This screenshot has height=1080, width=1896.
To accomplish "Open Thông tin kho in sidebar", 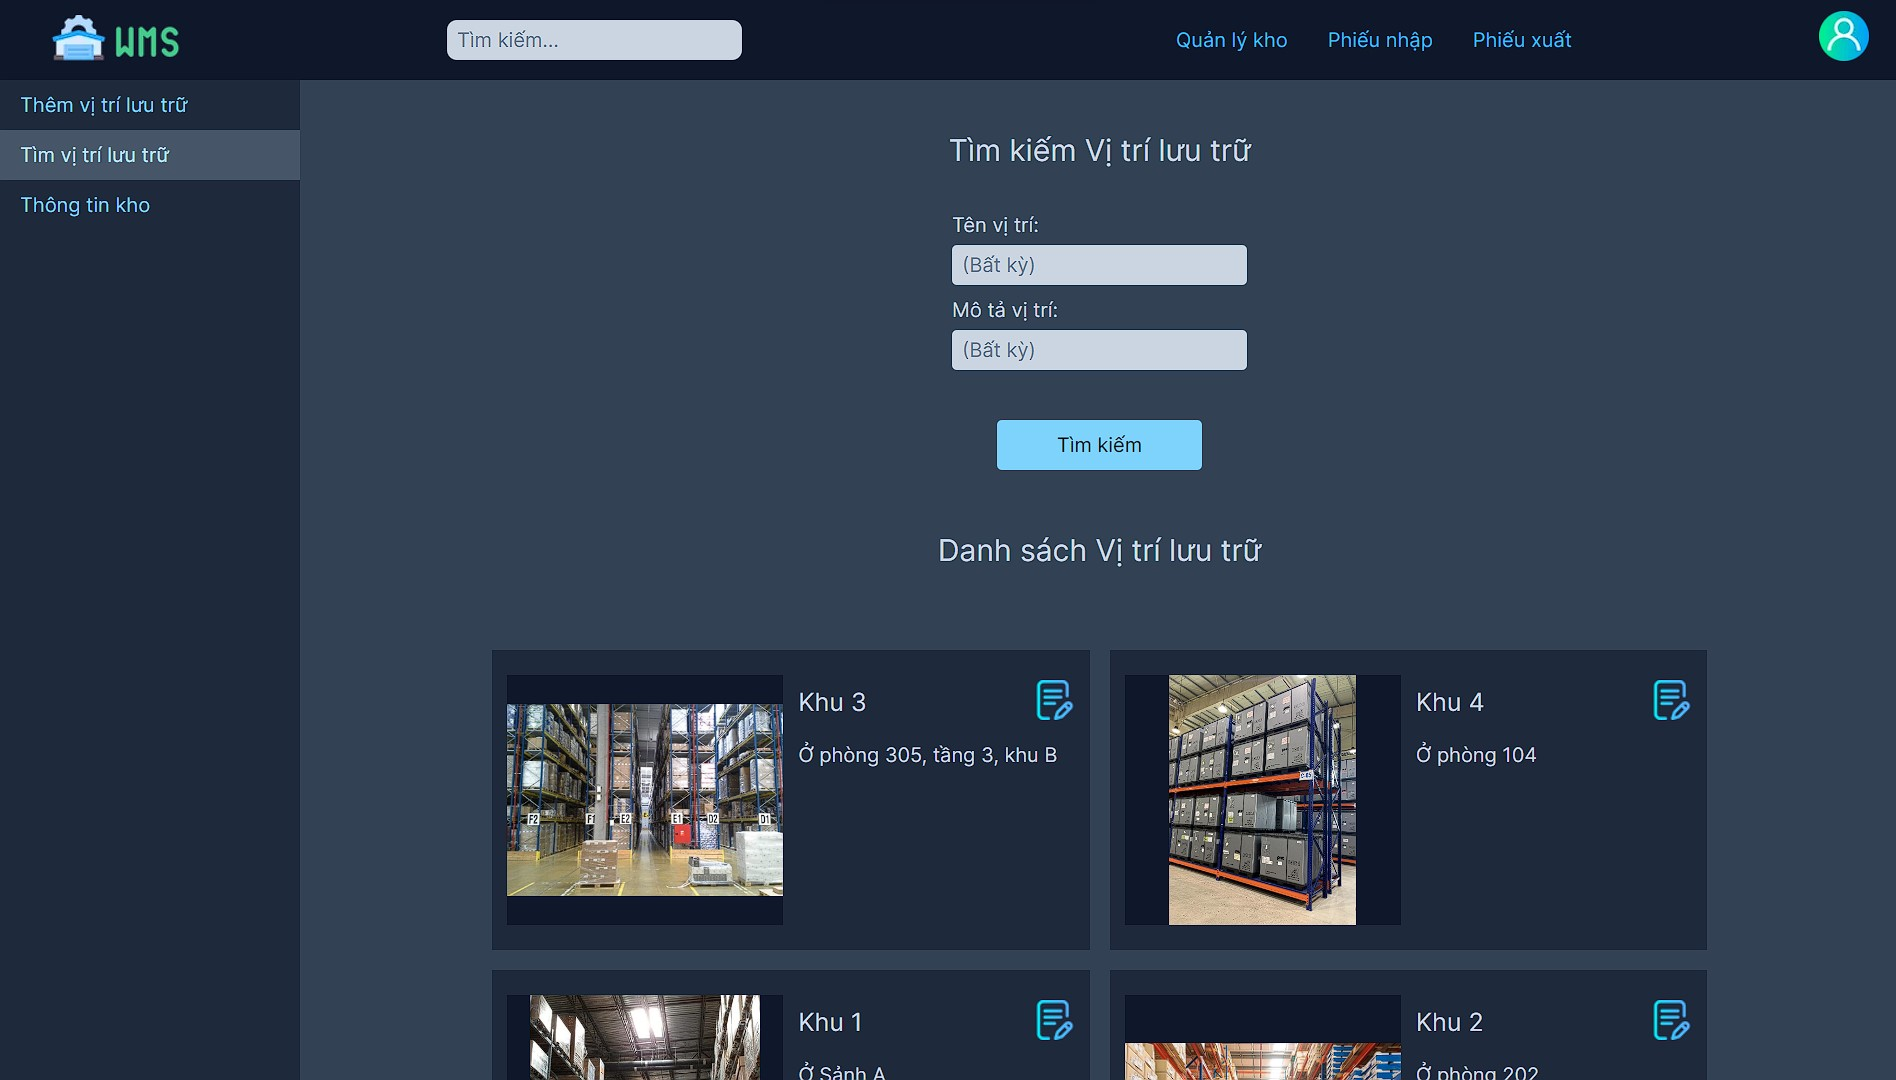I will pyautogui.click(x=150, y=205).
